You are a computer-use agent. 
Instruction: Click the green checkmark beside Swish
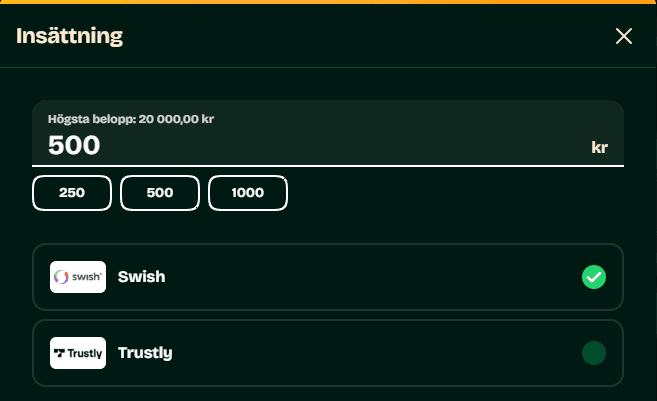[594, 277]
